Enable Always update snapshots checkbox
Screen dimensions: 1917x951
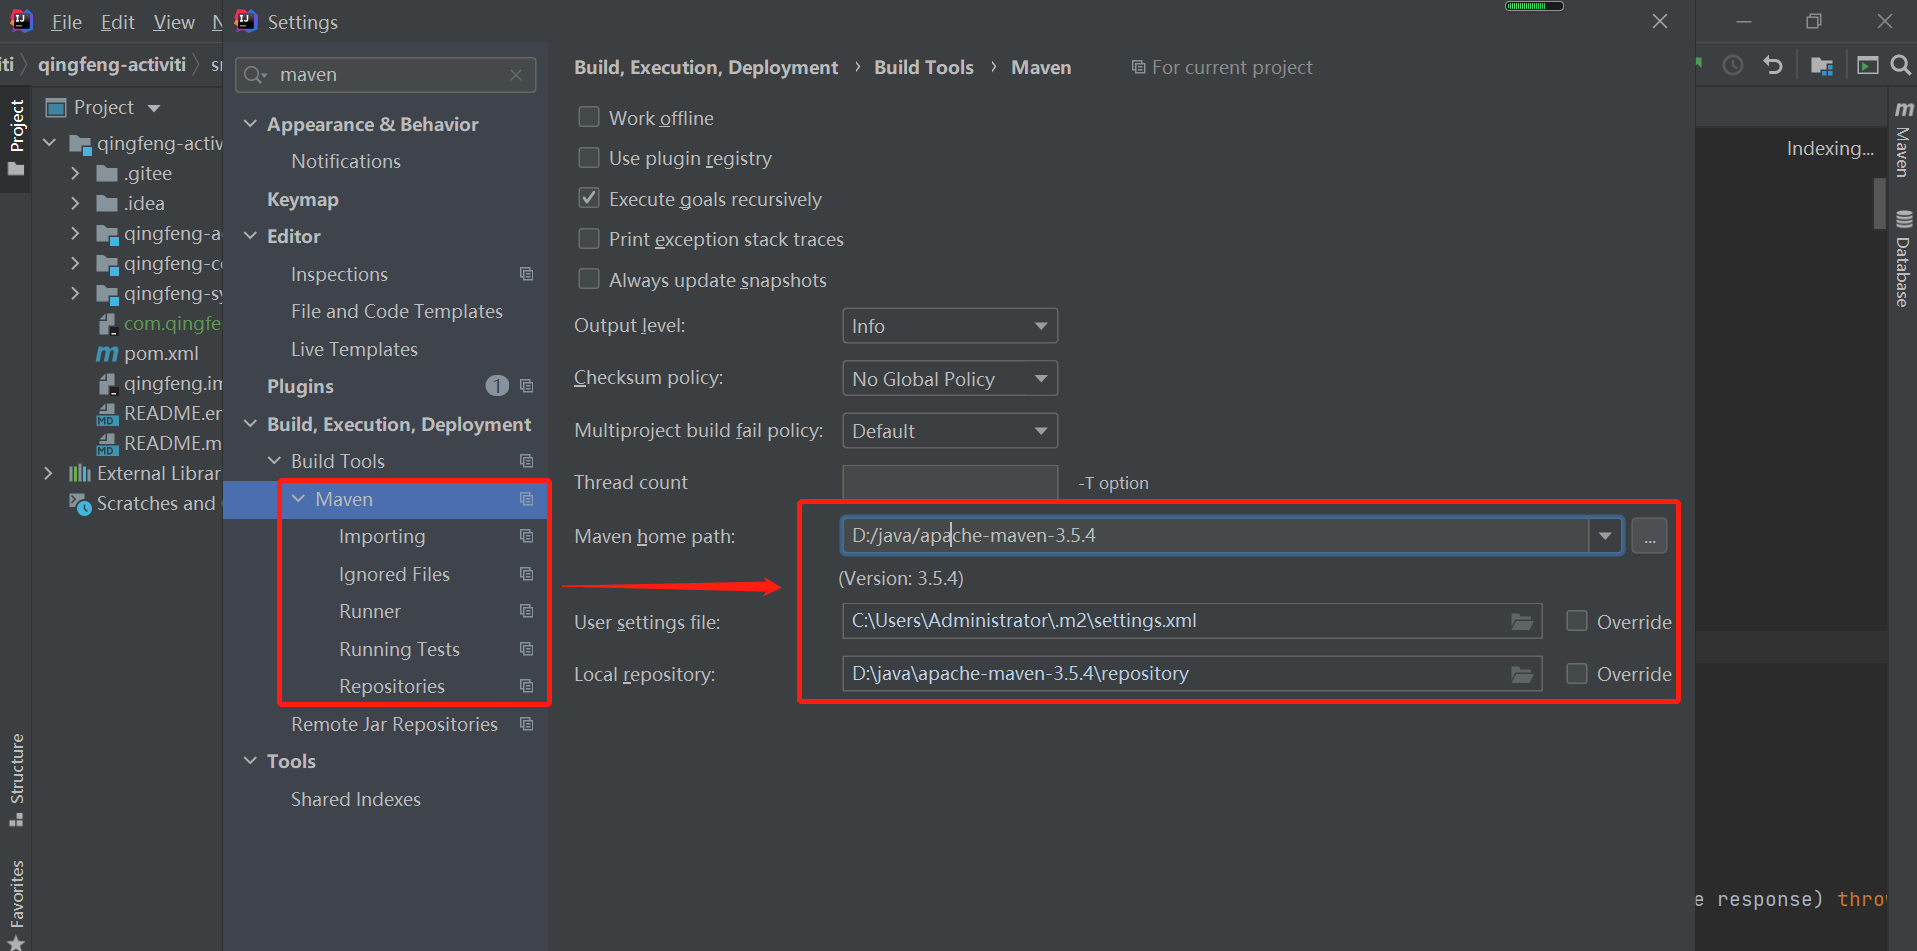click(x=589, y=279)
